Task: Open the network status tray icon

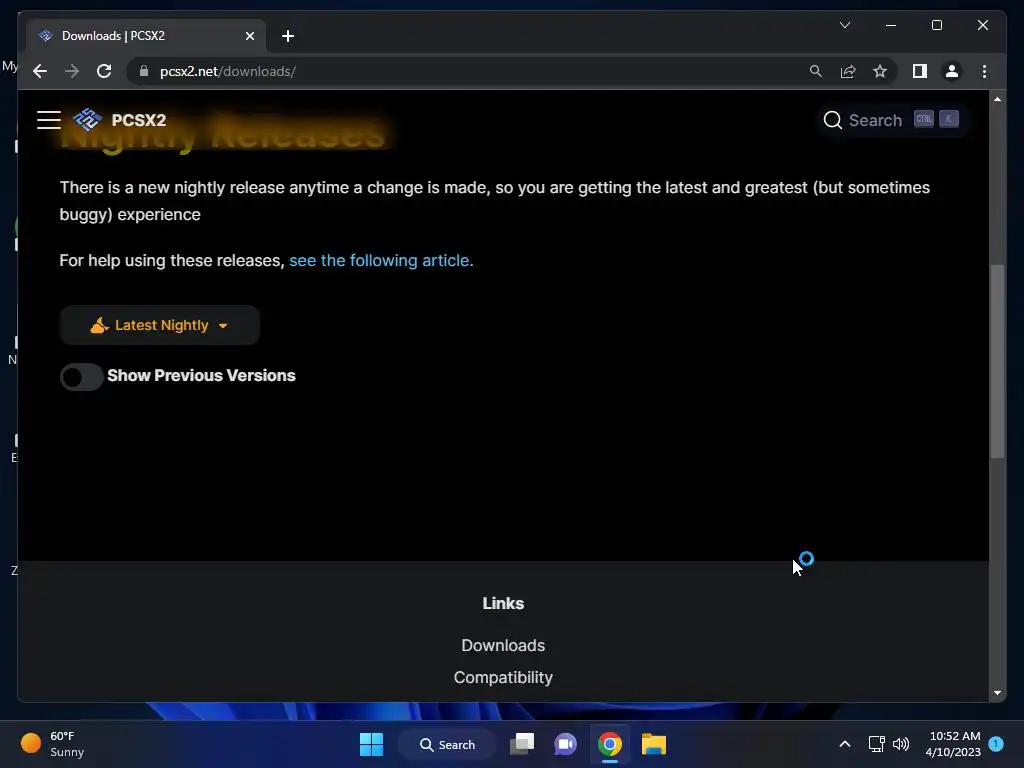Action: [x=876, y=744]
